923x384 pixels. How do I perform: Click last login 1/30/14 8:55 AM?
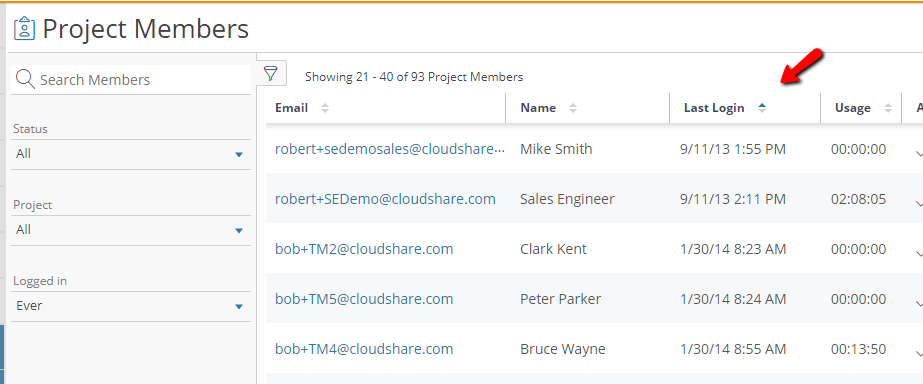coord(733,349)
